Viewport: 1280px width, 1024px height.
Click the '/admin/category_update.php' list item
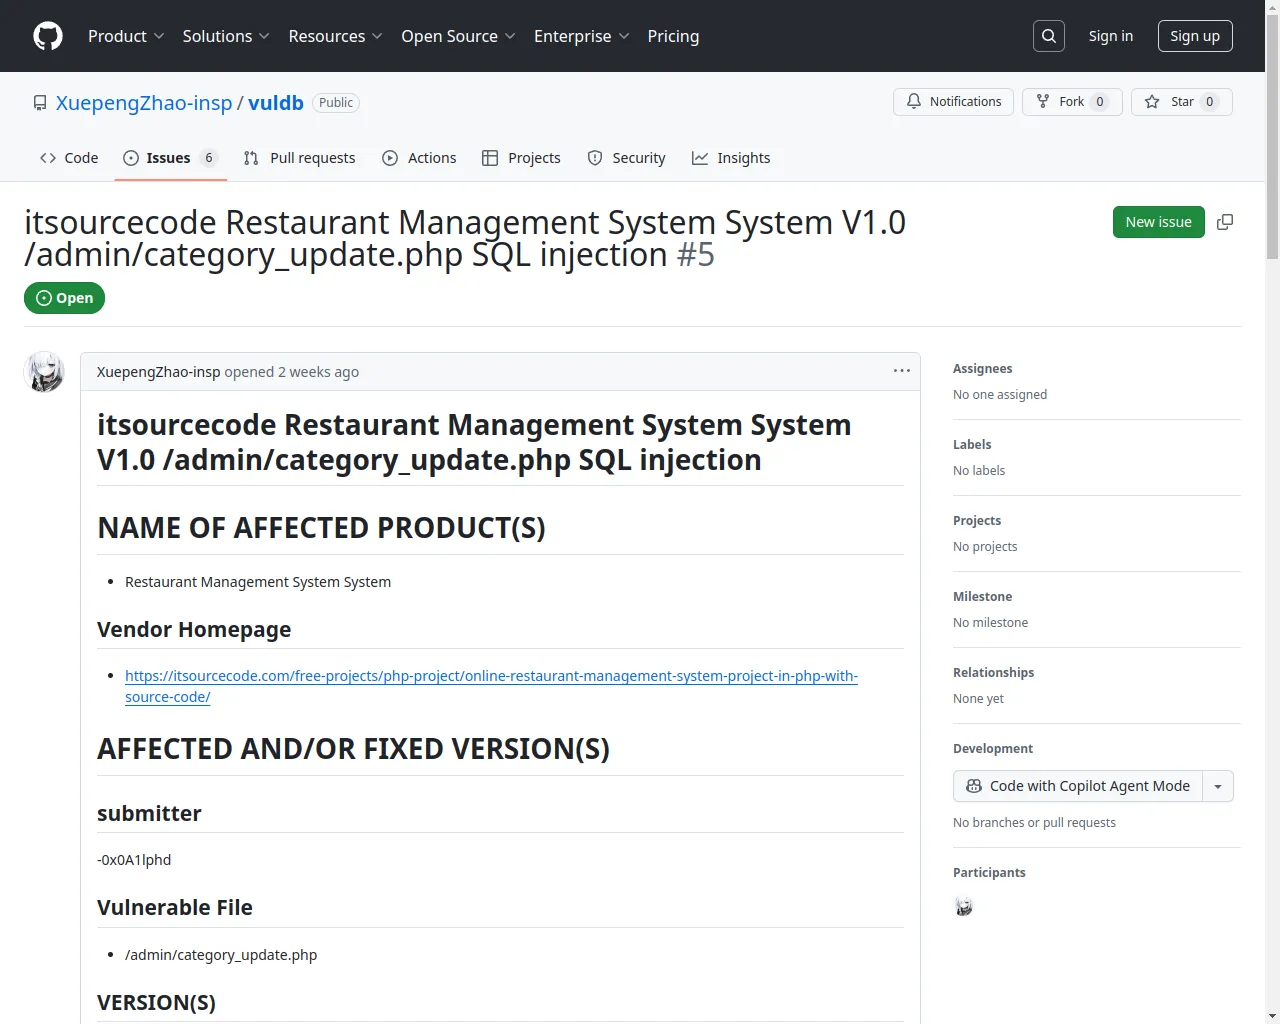(x=221, y=955)
